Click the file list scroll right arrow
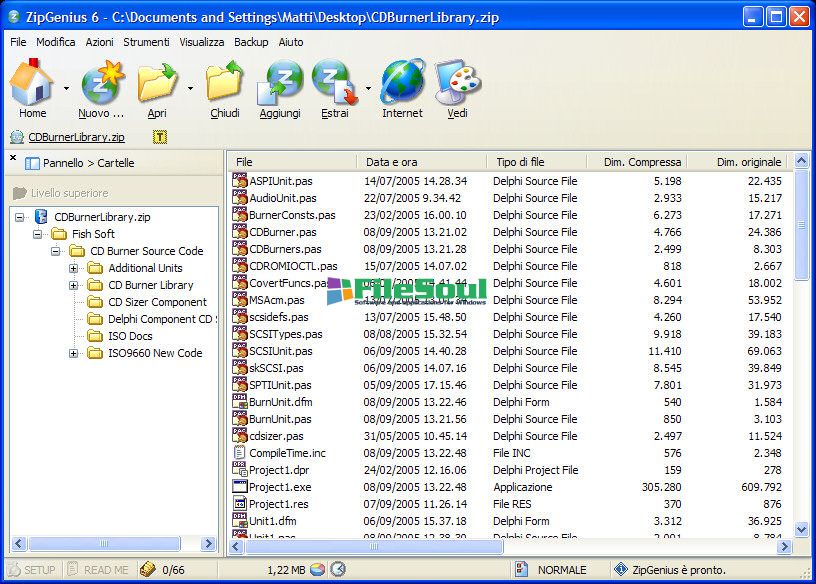The width and height of the screenshot is (816, 584). click(784, 547)
